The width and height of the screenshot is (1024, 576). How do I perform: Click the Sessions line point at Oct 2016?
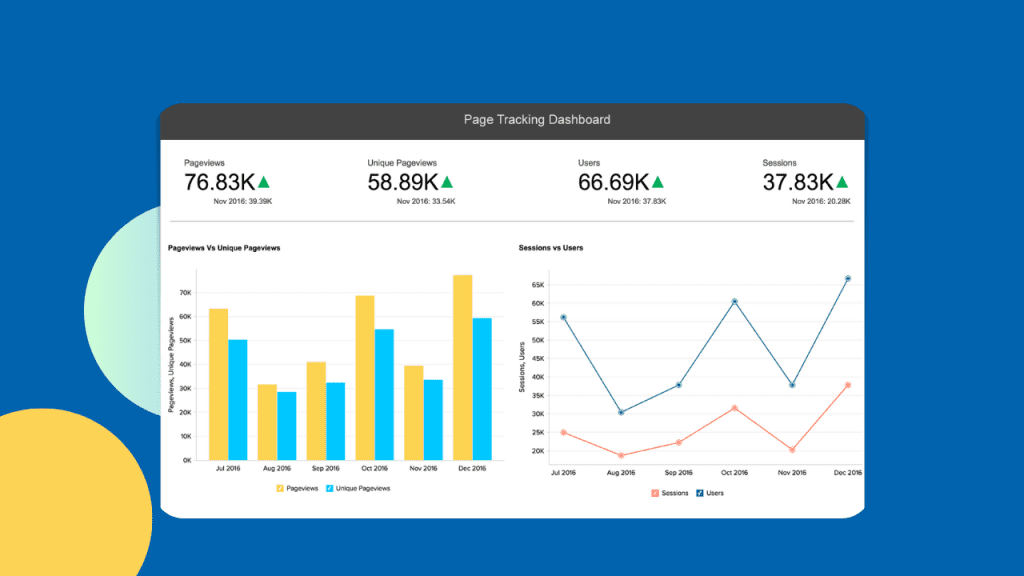(x=735, y=408)
